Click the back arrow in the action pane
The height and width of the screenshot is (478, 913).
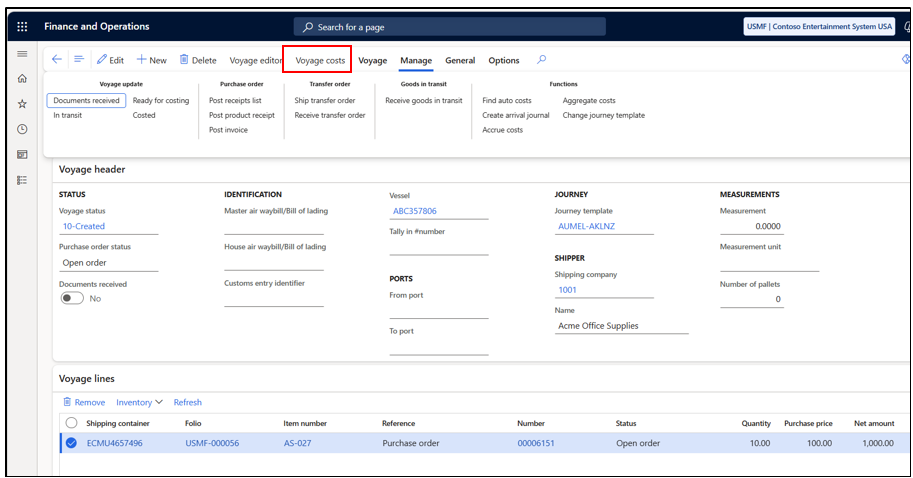click(x=56, y=59)
